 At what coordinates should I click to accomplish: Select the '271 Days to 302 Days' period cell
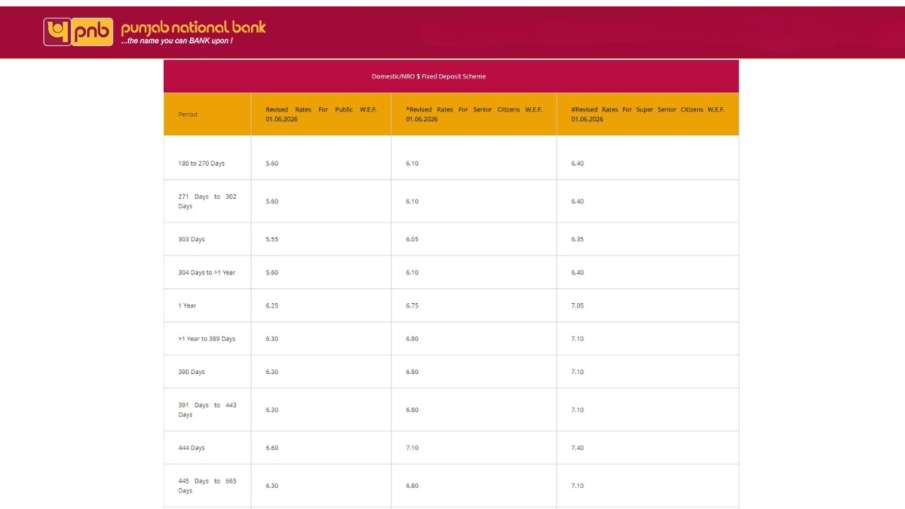click(207, 201)
